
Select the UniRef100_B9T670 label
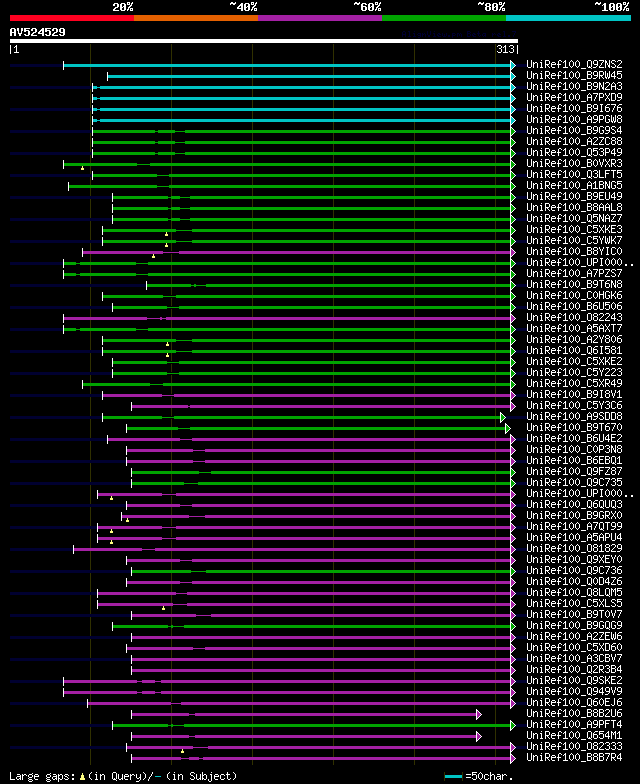click(574, 428)
